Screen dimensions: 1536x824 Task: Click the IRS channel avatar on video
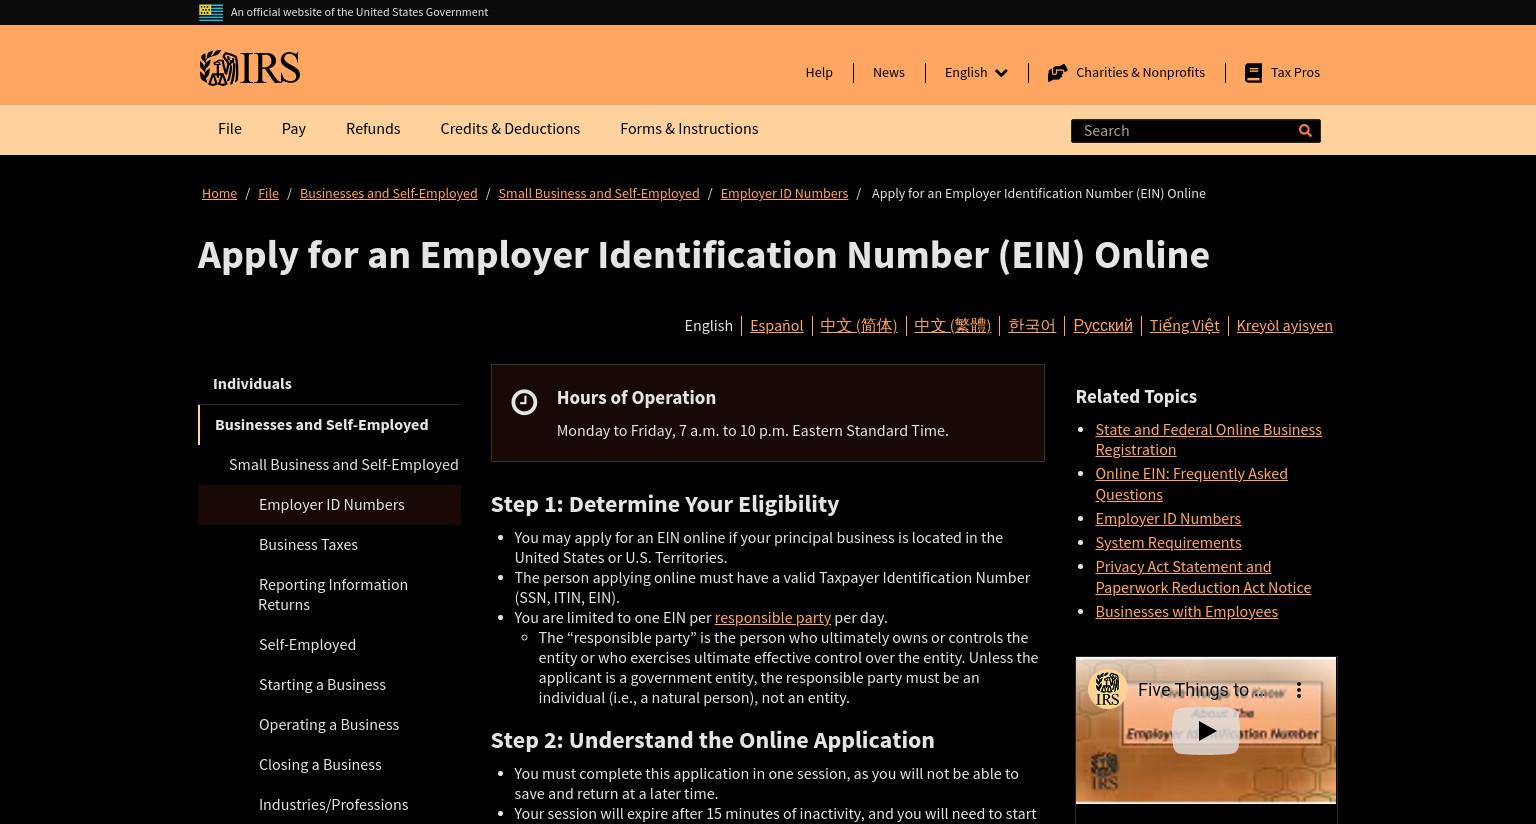(1107, 689)
